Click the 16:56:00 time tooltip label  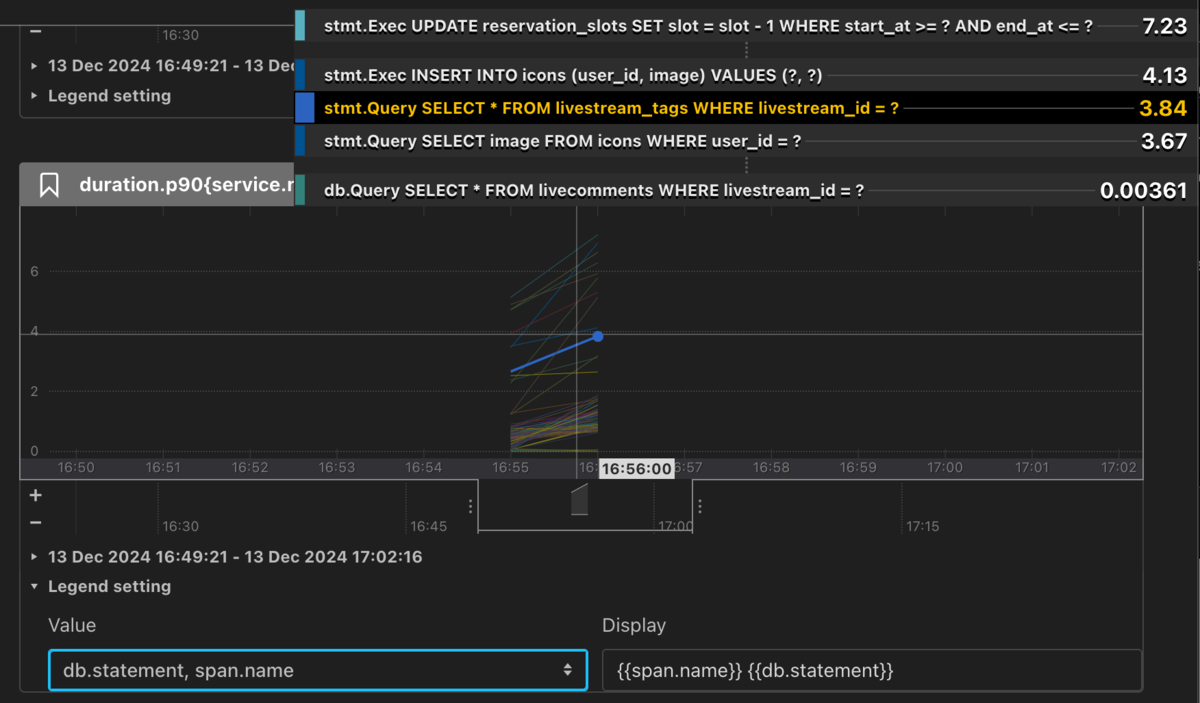[636, 469]
